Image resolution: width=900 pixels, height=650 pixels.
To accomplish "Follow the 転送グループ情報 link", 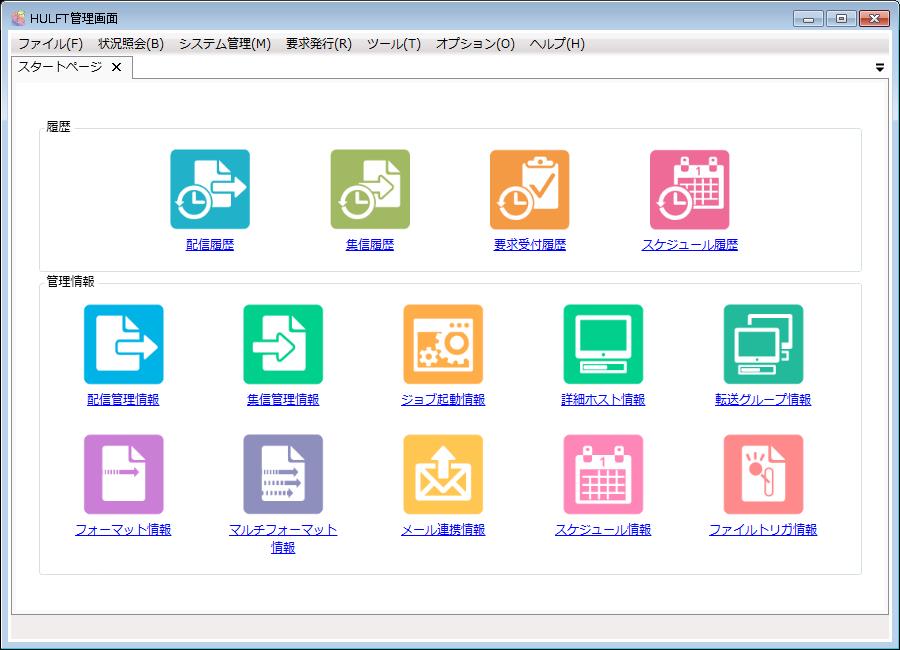I will coord(763,400).
